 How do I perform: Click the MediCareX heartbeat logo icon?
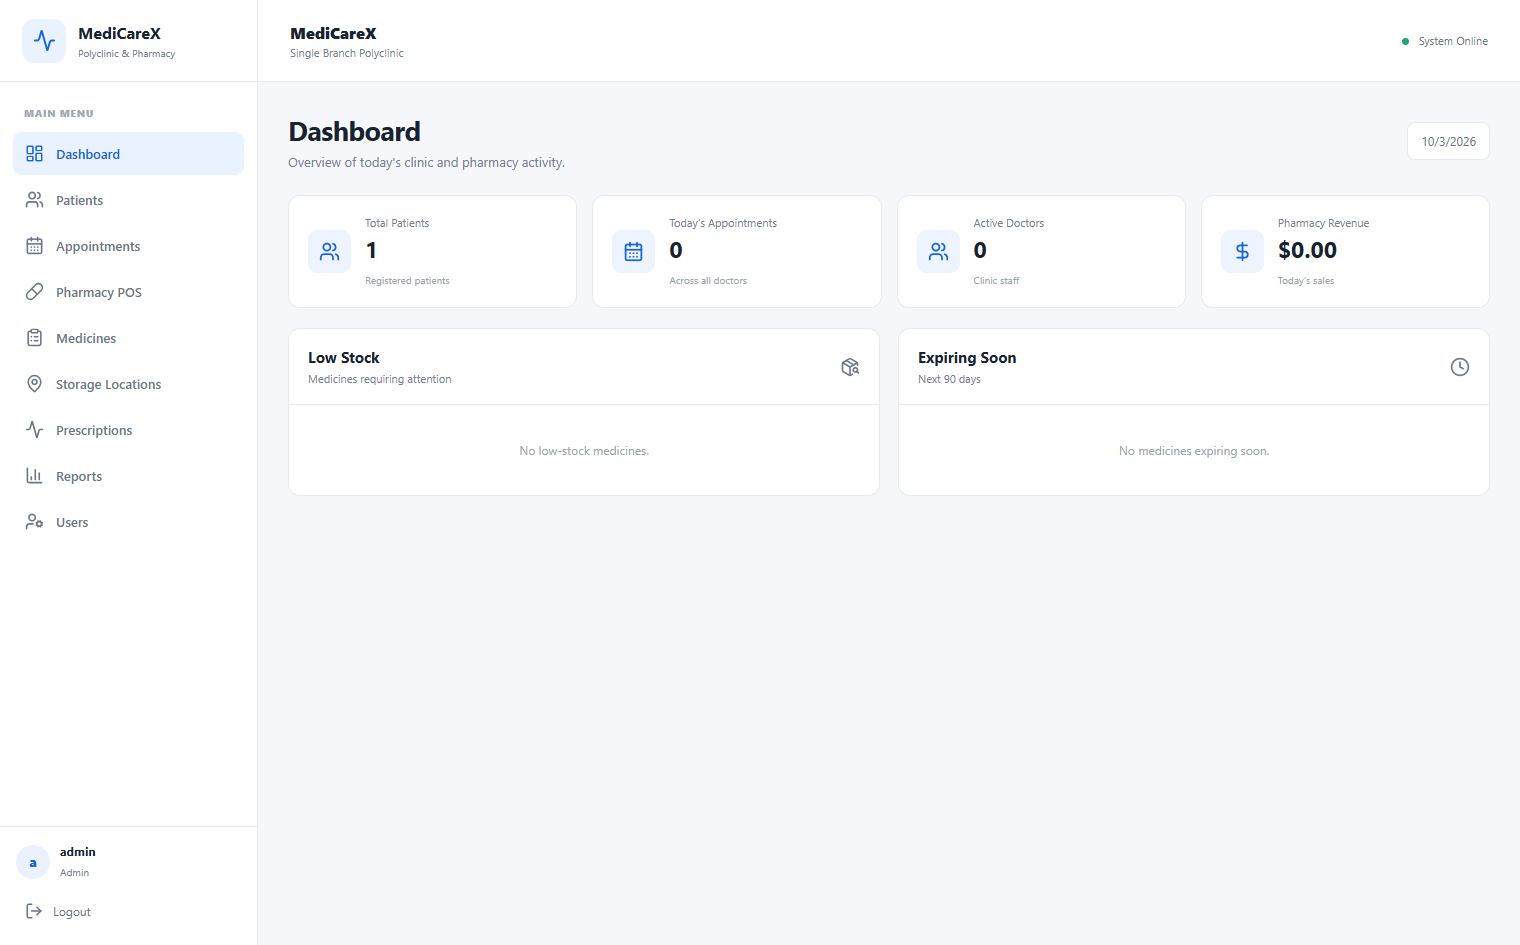(x=44, y=41)
